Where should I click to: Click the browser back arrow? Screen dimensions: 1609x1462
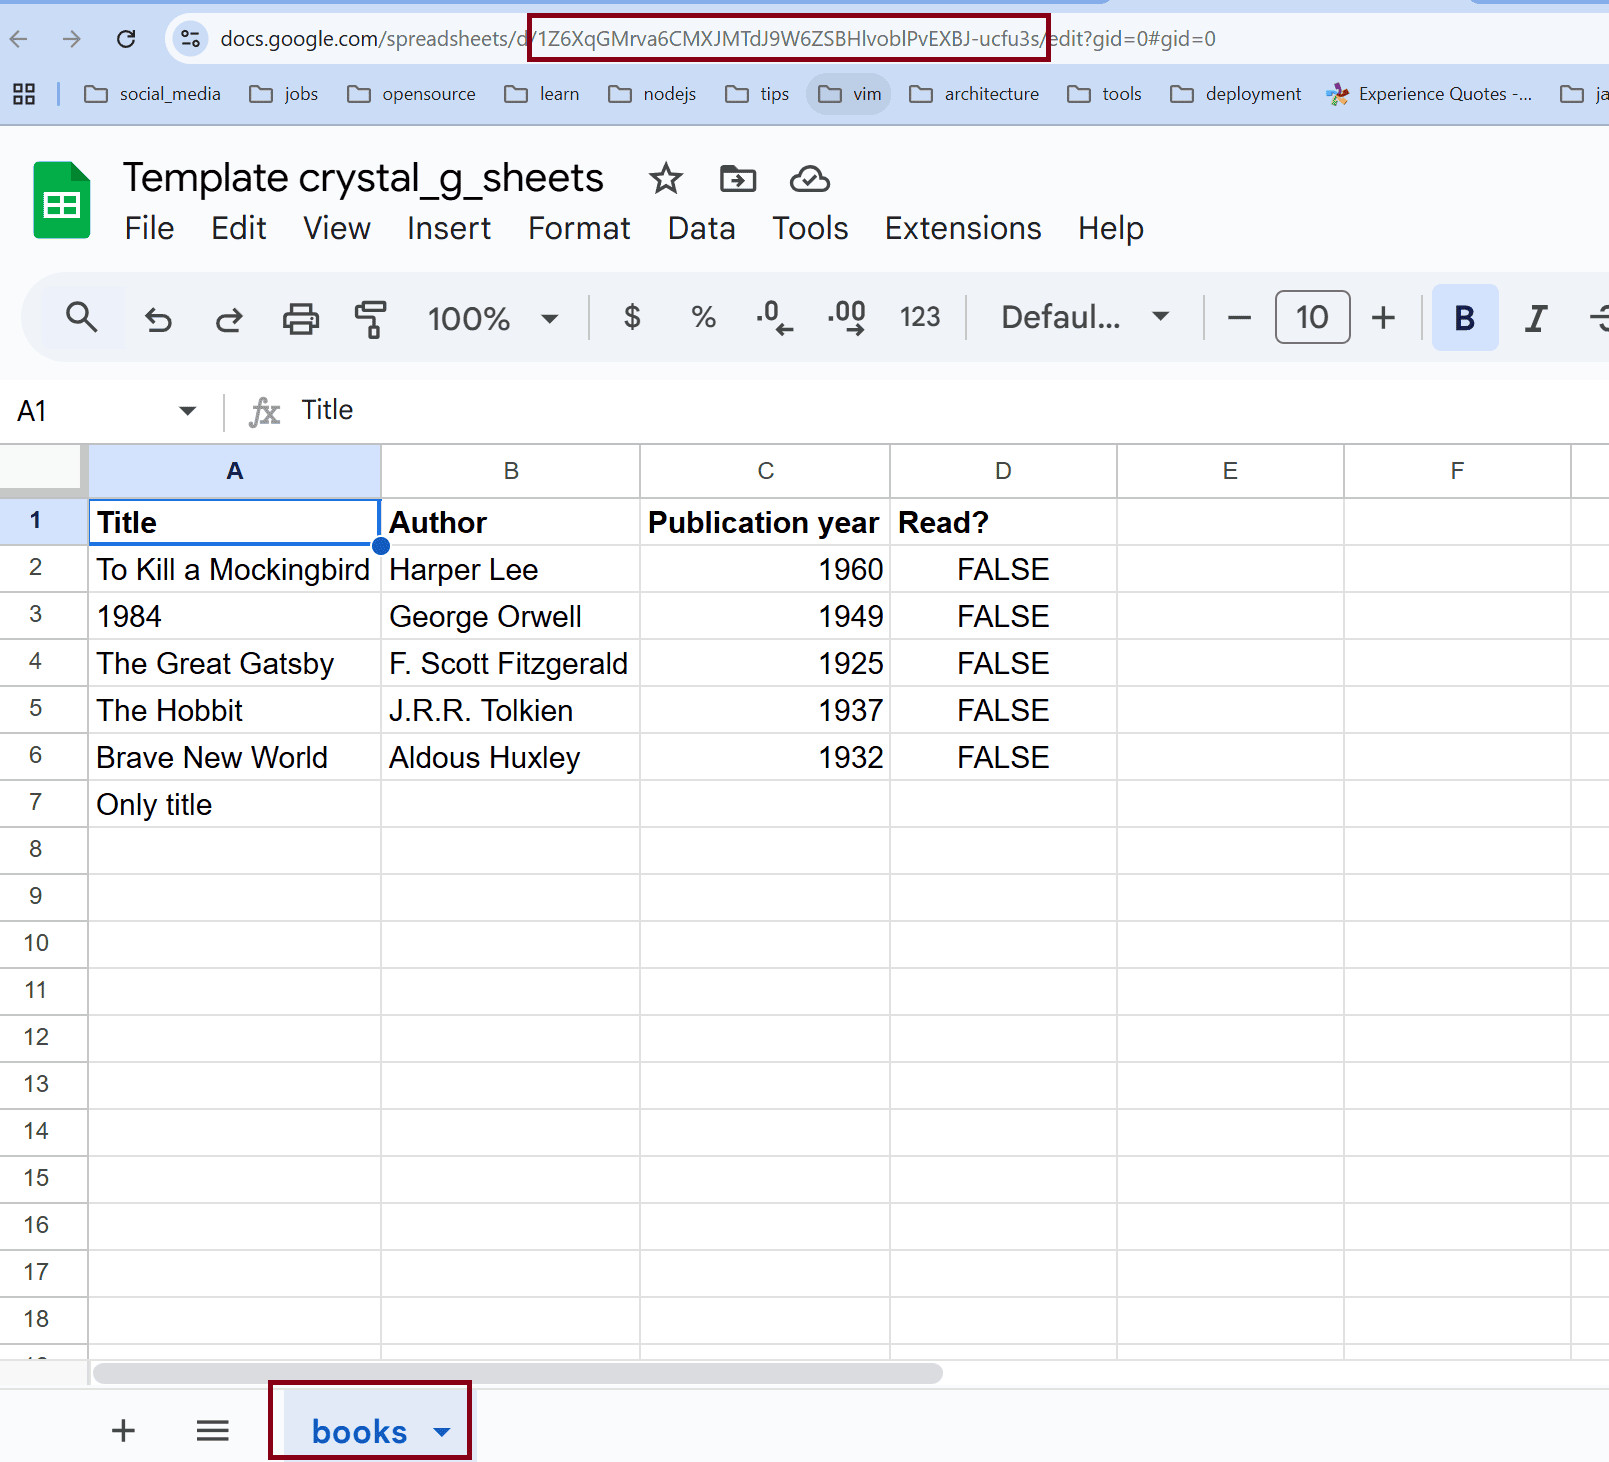click(19, 39)
